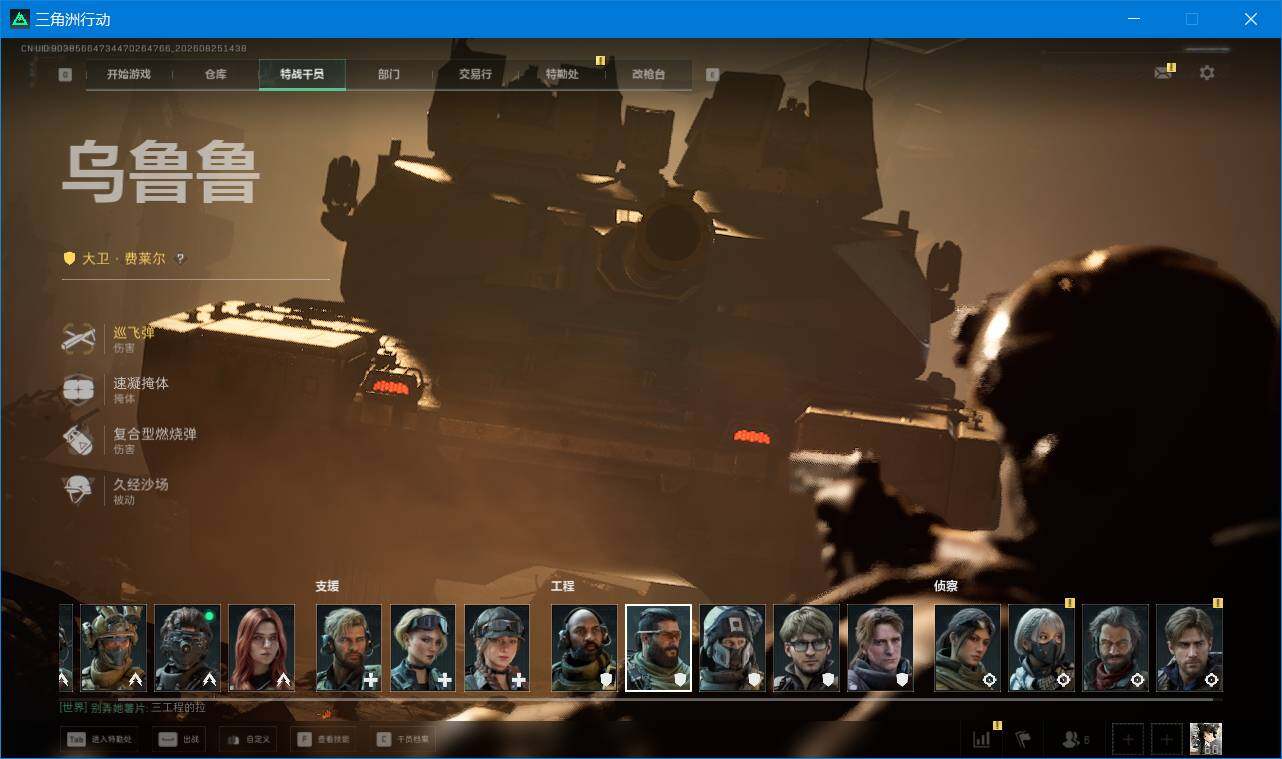
Task: Open the 改枪台 tab
Action: click(648, 74)
